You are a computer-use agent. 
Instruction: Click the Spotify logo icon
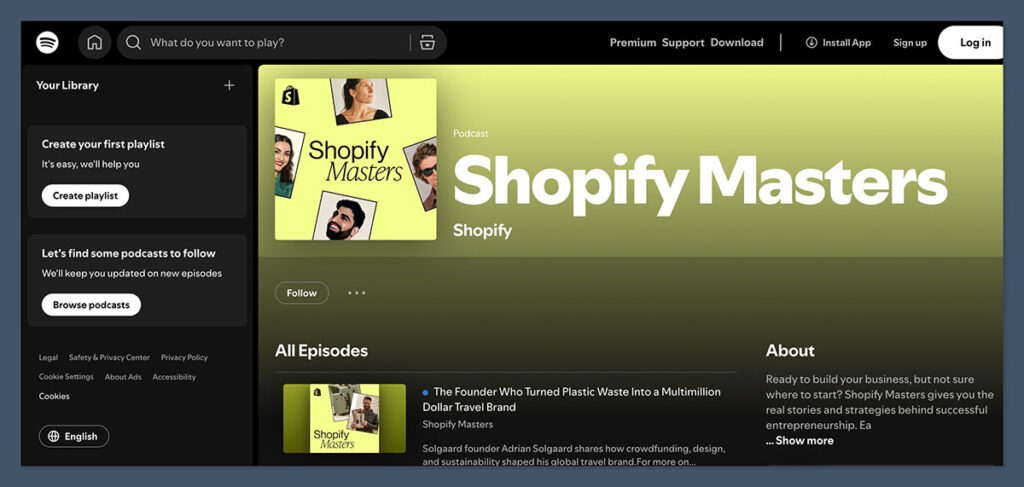(x=47, y=42)
